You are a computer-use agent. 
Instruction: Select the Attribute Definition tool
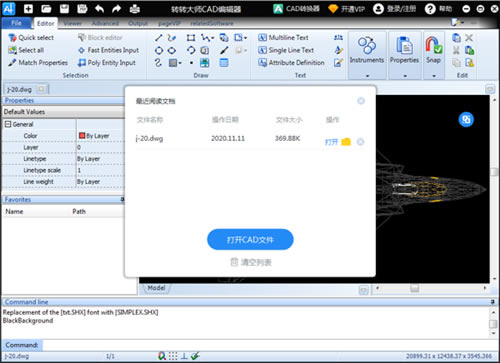pyautogui.click(x=291, y=63)
